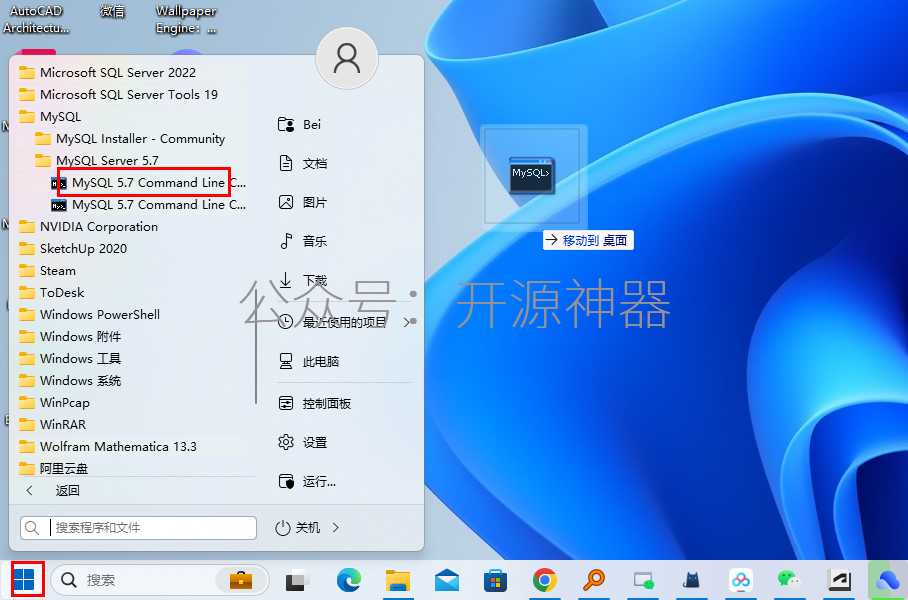This screenshot has height=600, width=908.
Task: Open Microsoft Store from the taskbar
Action: pos(495,580)
